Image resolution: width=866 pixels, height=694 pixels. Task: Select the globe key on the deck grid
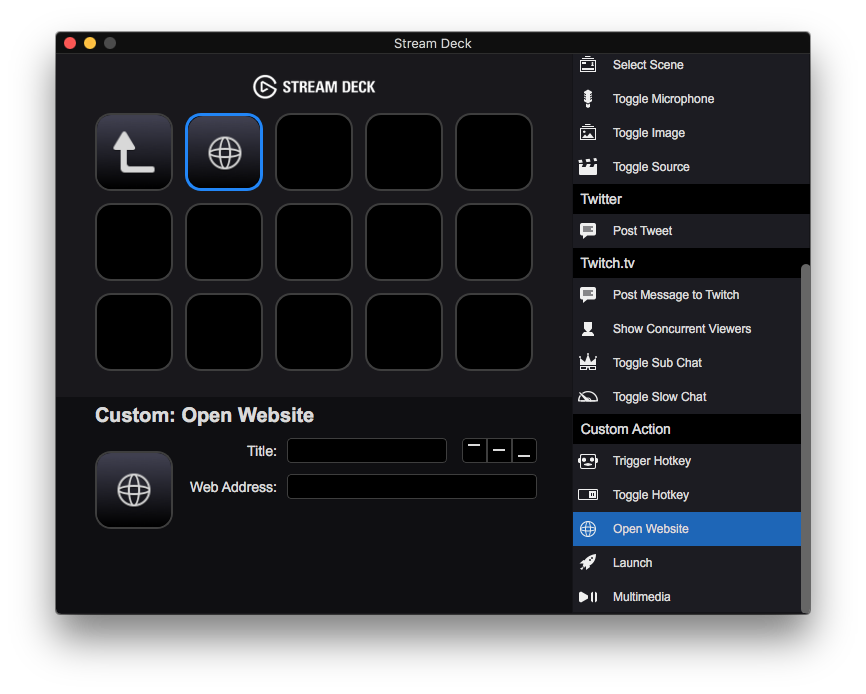coord(224,152)
